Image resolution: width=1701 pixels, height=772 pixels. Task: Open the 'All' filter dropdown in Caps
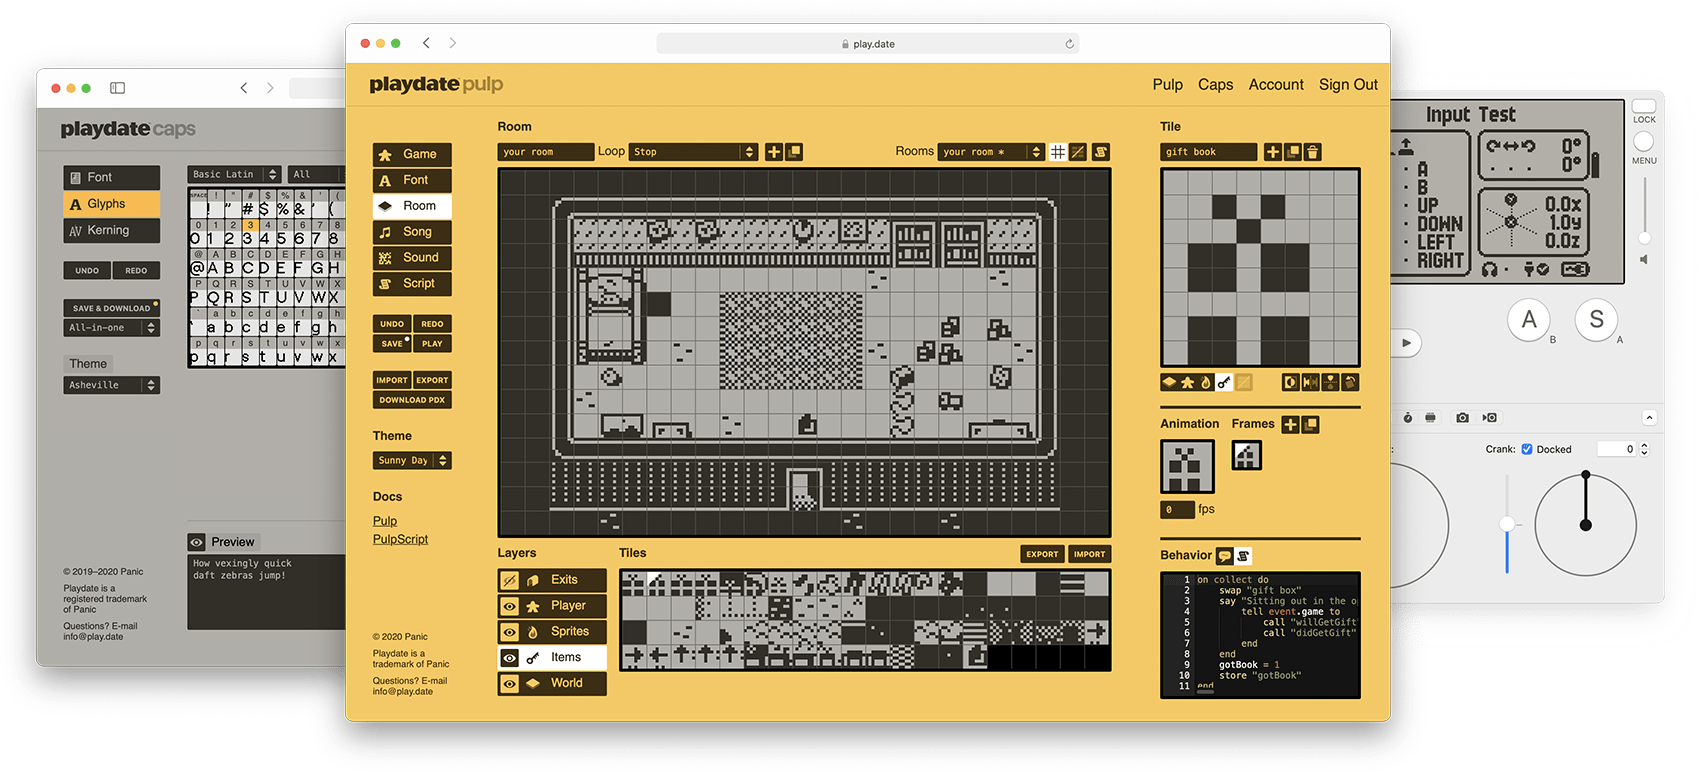[316, 175]
